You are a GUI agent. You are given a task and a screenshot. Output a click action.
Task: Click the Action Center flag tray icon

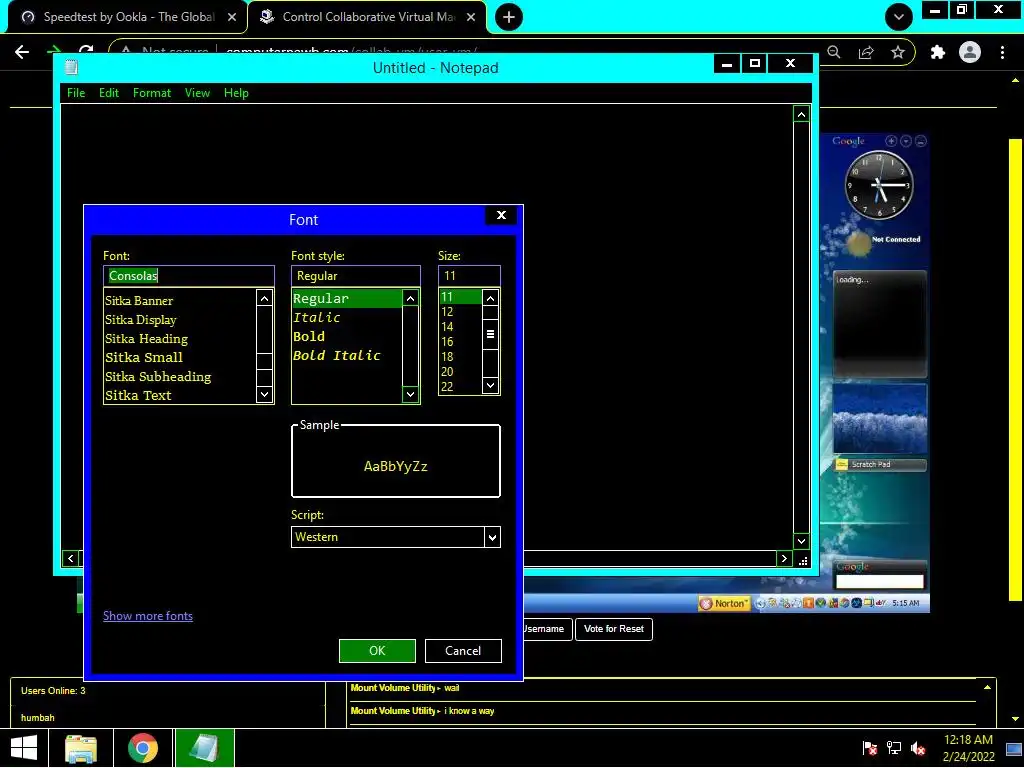click(x=870, y=748)
